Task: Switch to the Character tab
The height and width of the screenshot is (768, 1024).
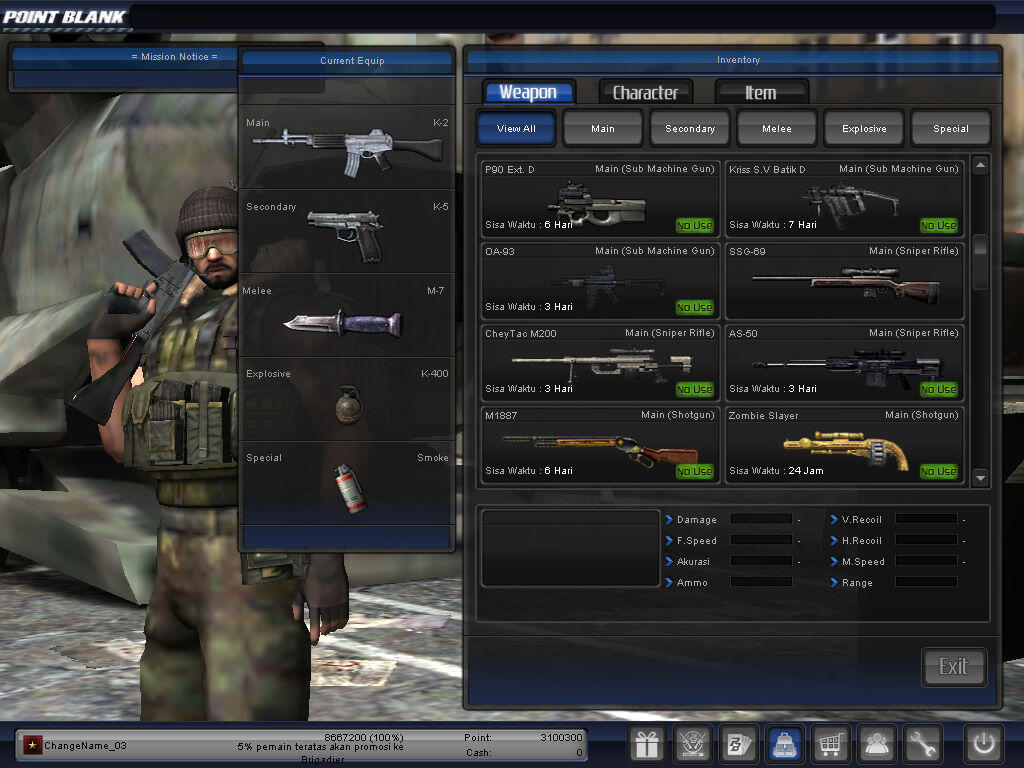Action: pyautogui.click(x=645, y=92)
